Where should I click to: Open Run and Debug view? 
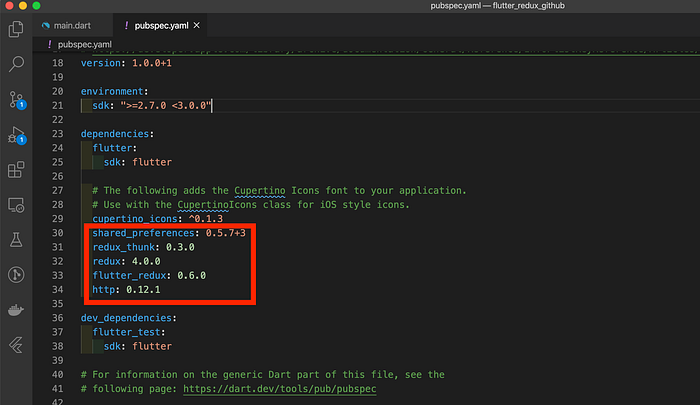click(17, 135)
